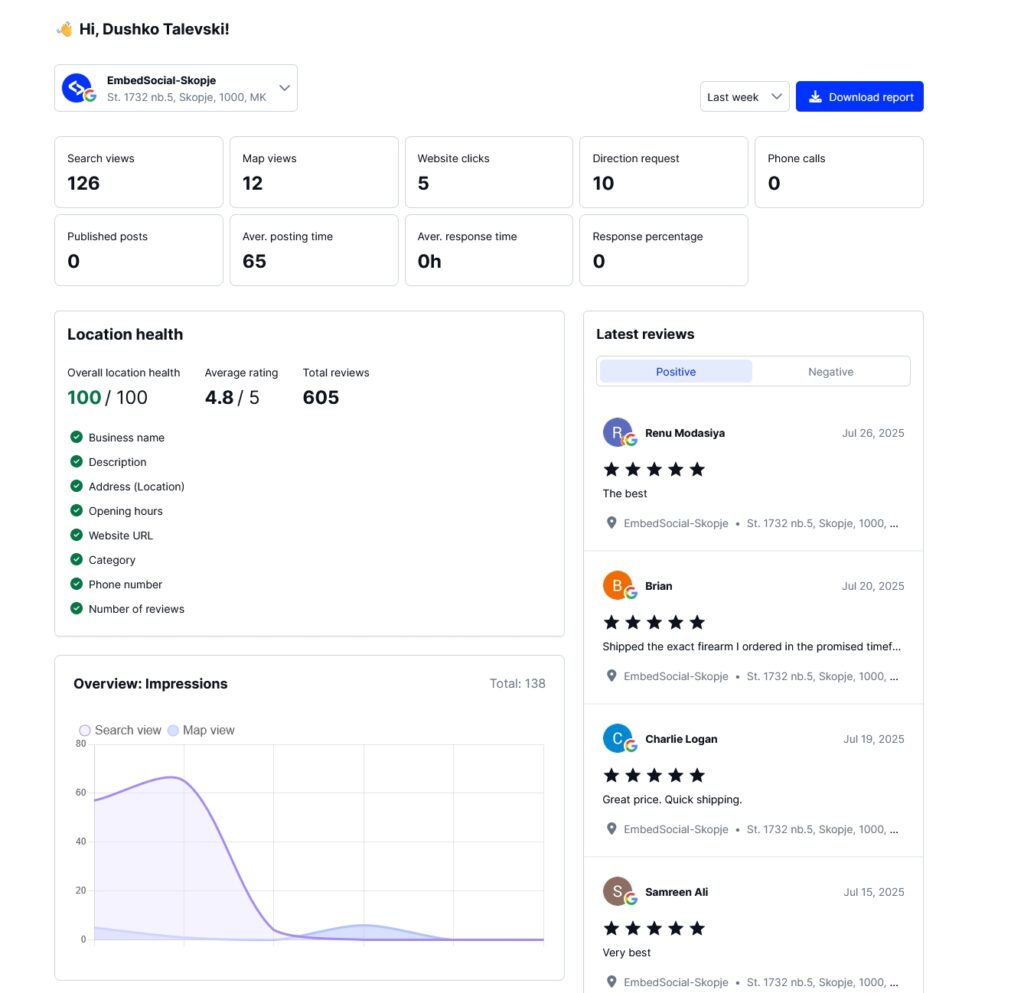Screen dimensions: 1024x993
Task: Click the download arrow icon in report button
Action: tap(815, 97)
